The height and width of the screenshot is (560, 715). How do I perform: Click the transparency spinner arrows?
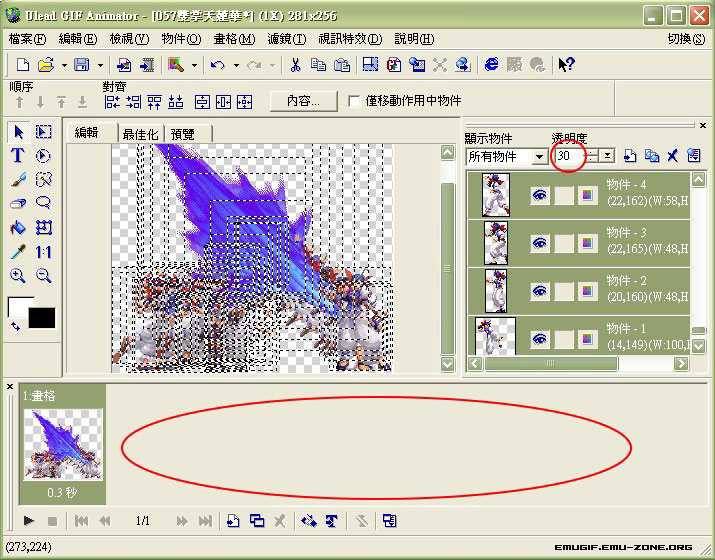[x=591, y=156]
